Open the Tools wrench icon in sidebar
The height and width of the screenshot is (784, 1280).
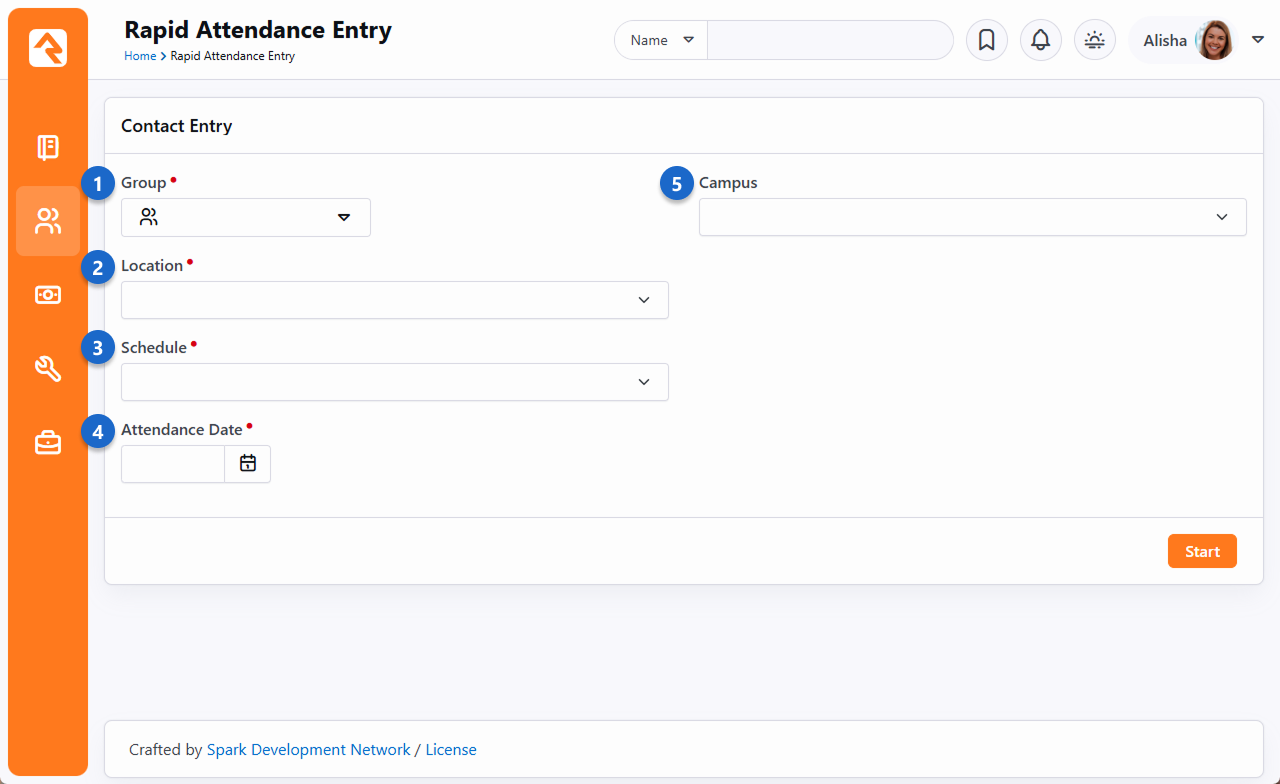(x=48, y=369)
